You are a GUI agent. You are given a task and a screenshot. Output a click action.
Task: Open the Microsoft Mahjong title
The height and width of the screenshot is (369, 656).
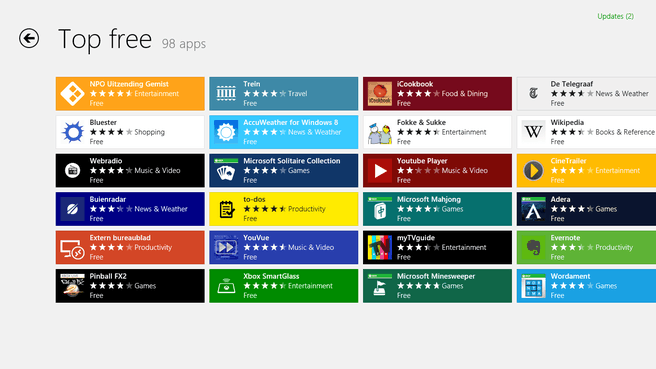click(428, 199)
